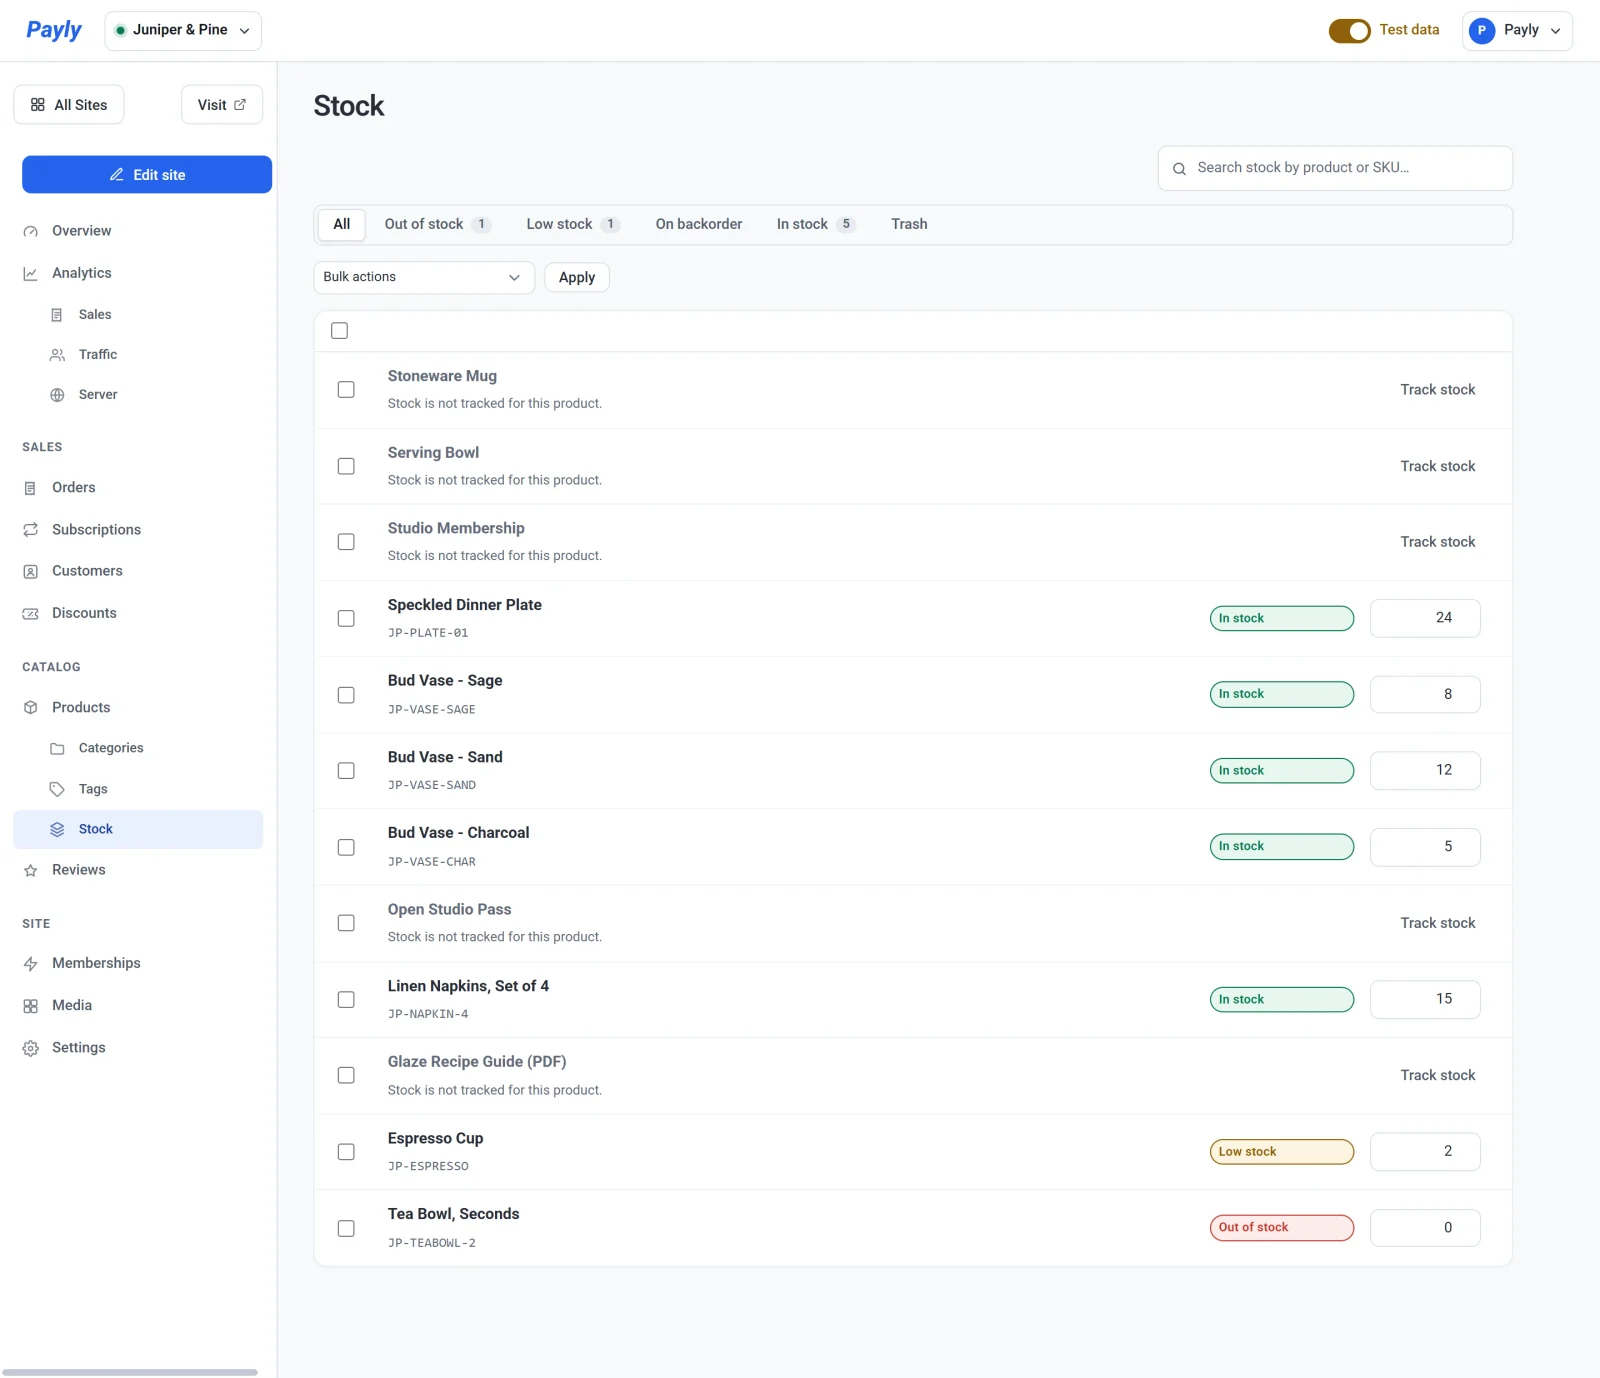Check the Espresso Cup row checkbox
Screen dimensions: 1600x1378
[346, 1152]
